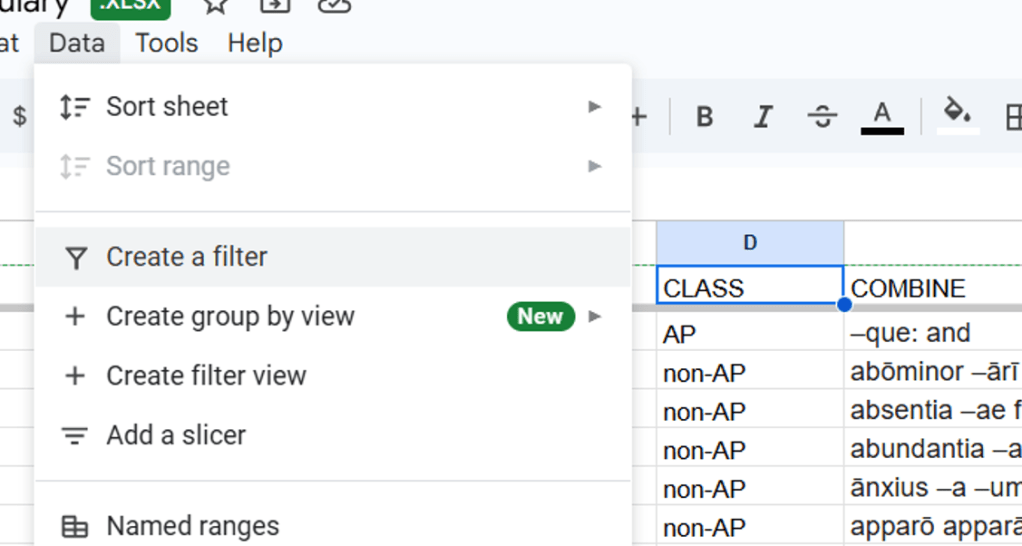
Task: Increase font size with plus button
Action: [639, 117]
